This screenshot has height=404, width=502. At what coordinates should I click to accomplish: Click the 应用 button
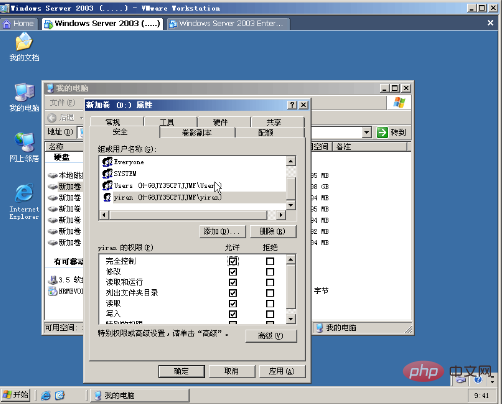click(282, 371)
